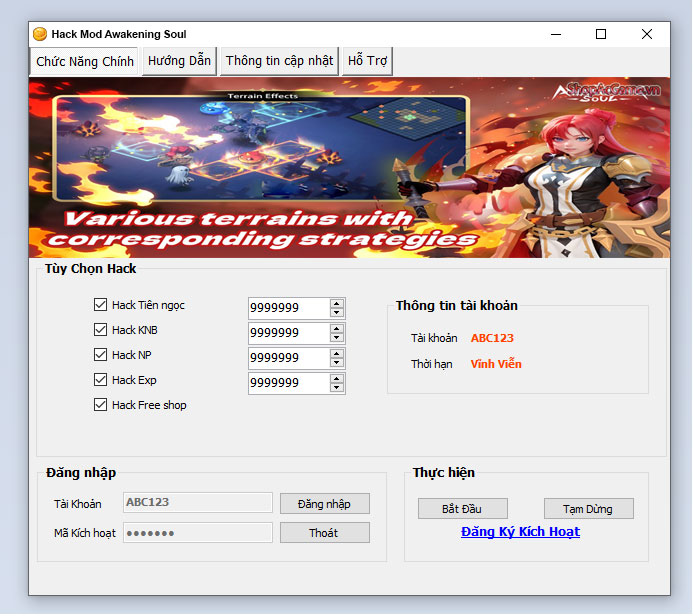Disable the Hack NP checkbox
The width and height of the screenshot is (693, 616).
[x=100, y=355]
